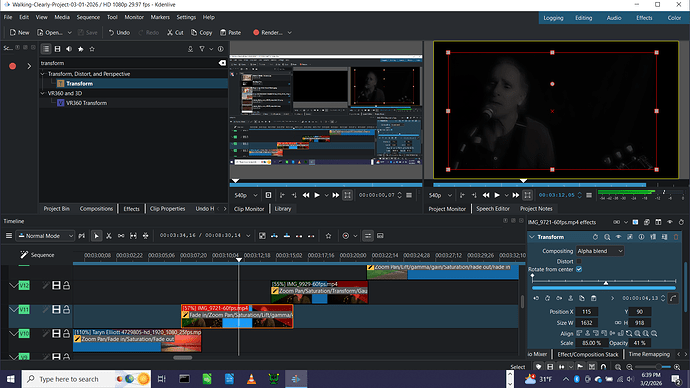Play the project monitor
The height and width of the screenshot is (388, 690).
pyautogui.click(x=497, y=195)
